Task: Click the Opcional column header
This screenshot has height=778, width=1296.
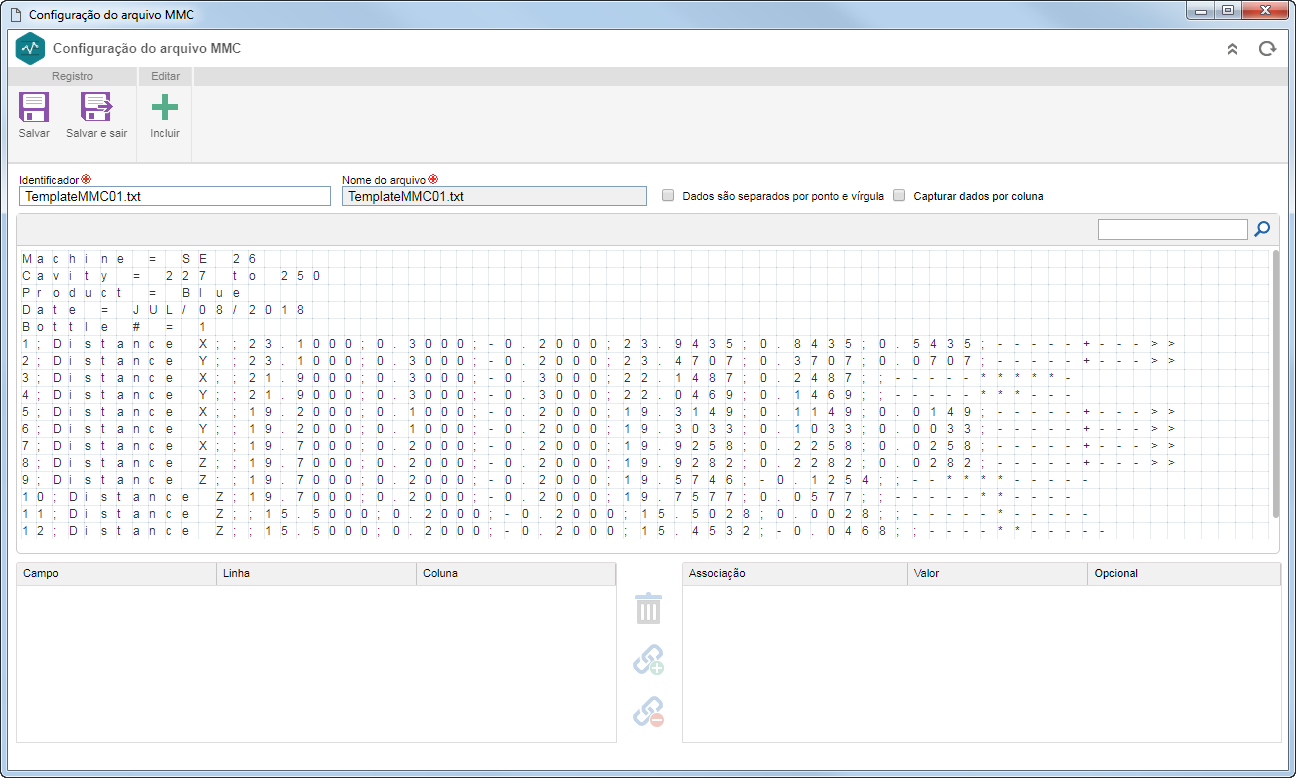Action: [x=1184, y=574]
